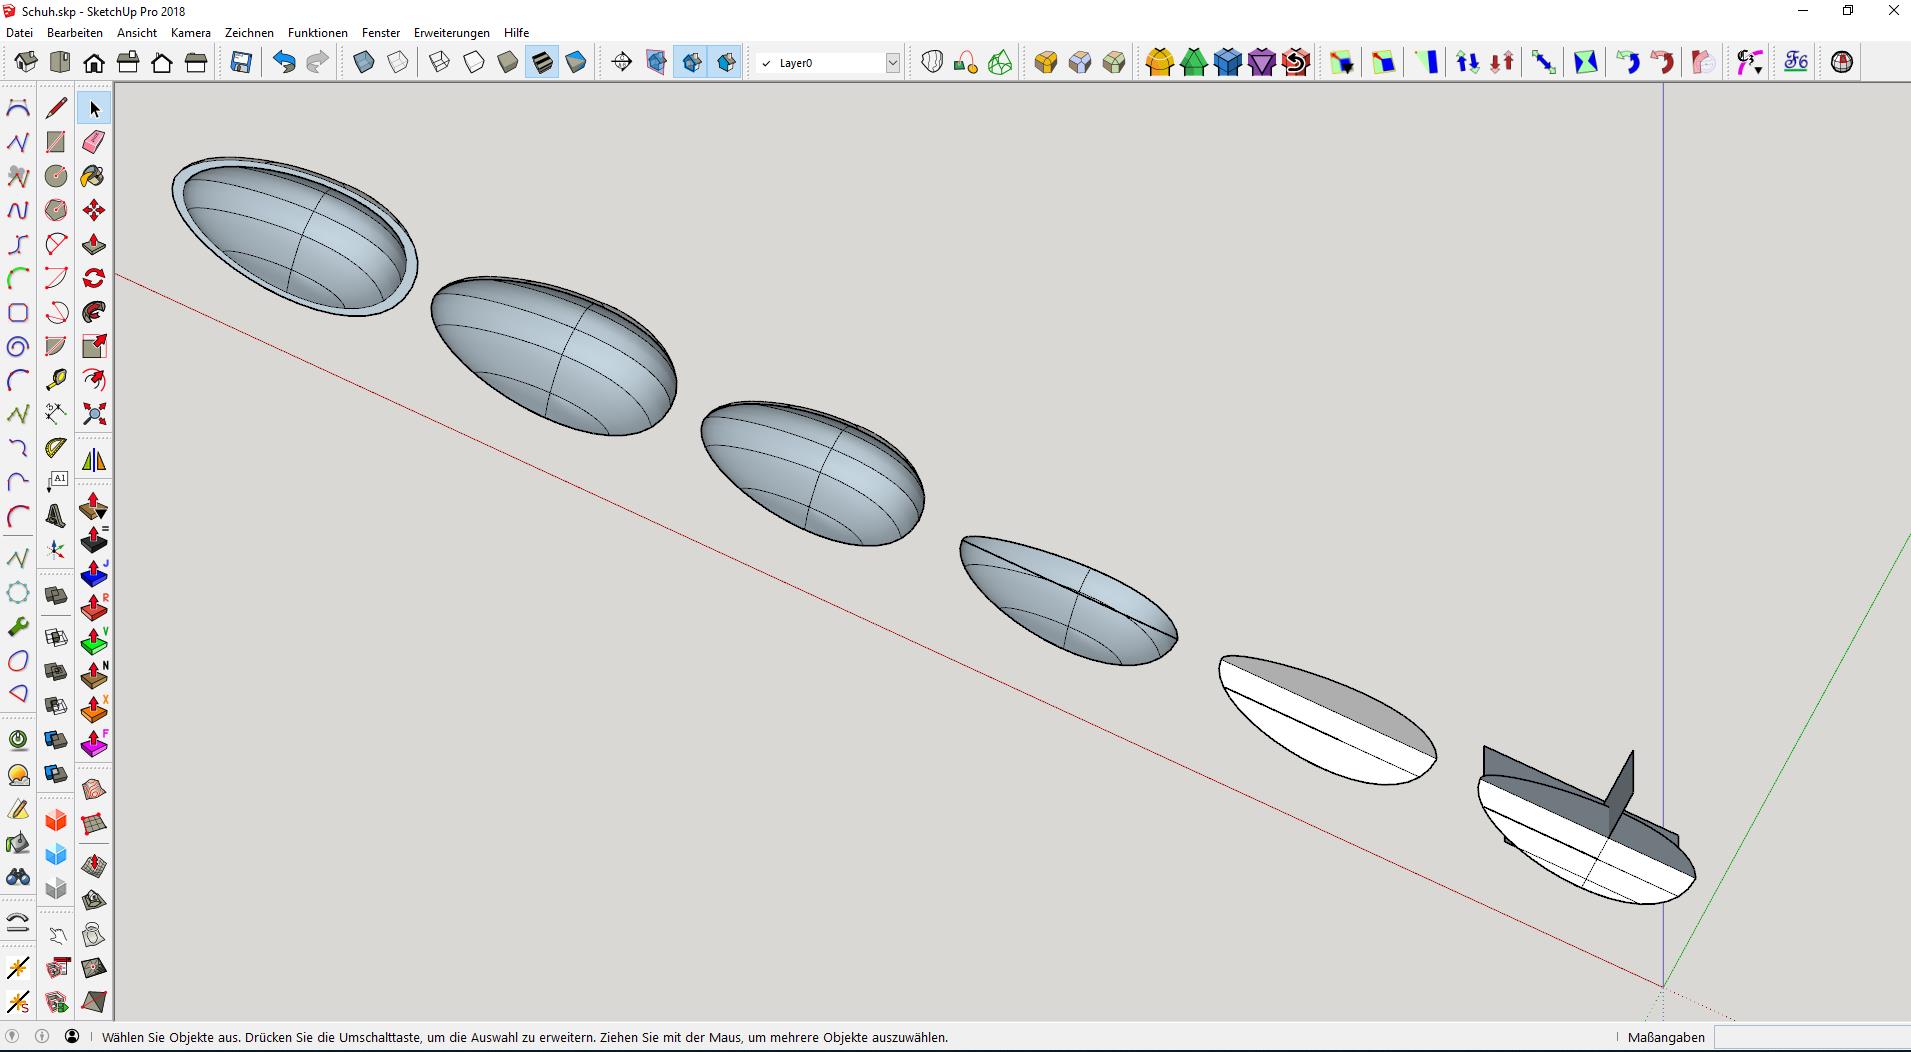This screenshot has height=1052, width=1911.
Task: Expand the layer list arrow button
Action: click(x=893, y=63)
